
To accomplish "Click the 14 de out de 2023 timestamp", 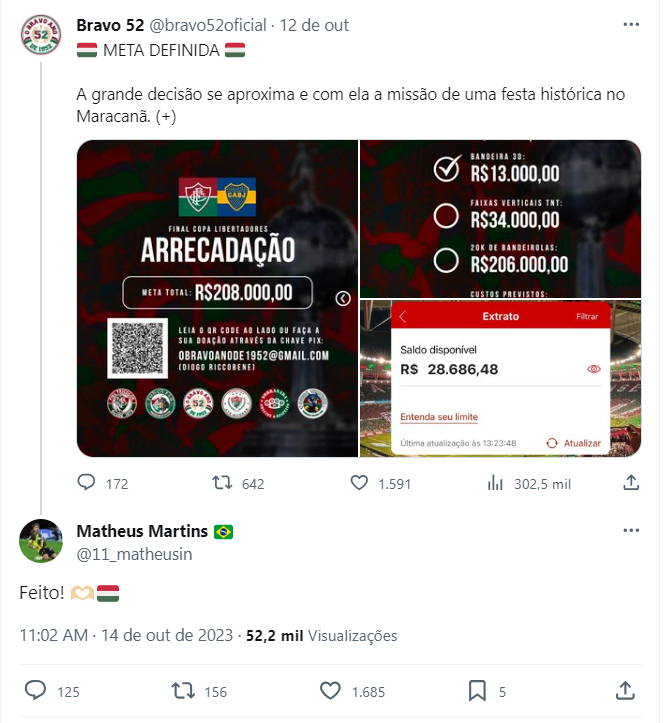I will pos(167,635).
